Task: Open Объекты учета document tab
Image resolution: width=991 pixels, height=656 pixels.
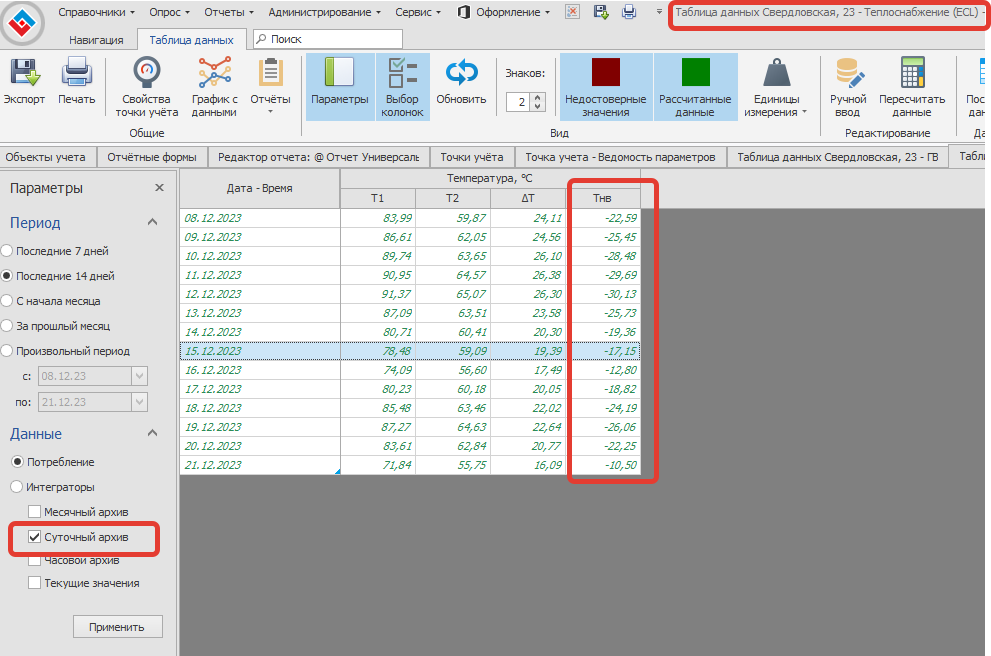Action: 46,157
